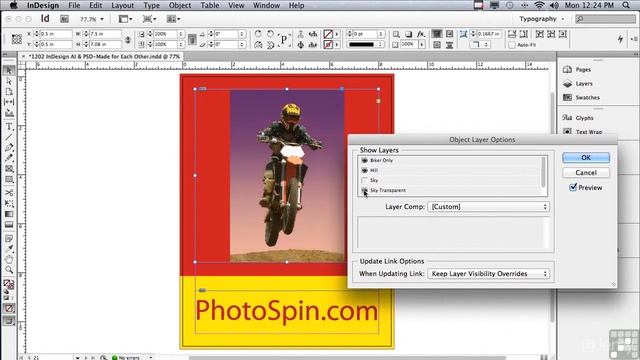
Task: Open the Effects fx button
Action: (x=420, y=34)
